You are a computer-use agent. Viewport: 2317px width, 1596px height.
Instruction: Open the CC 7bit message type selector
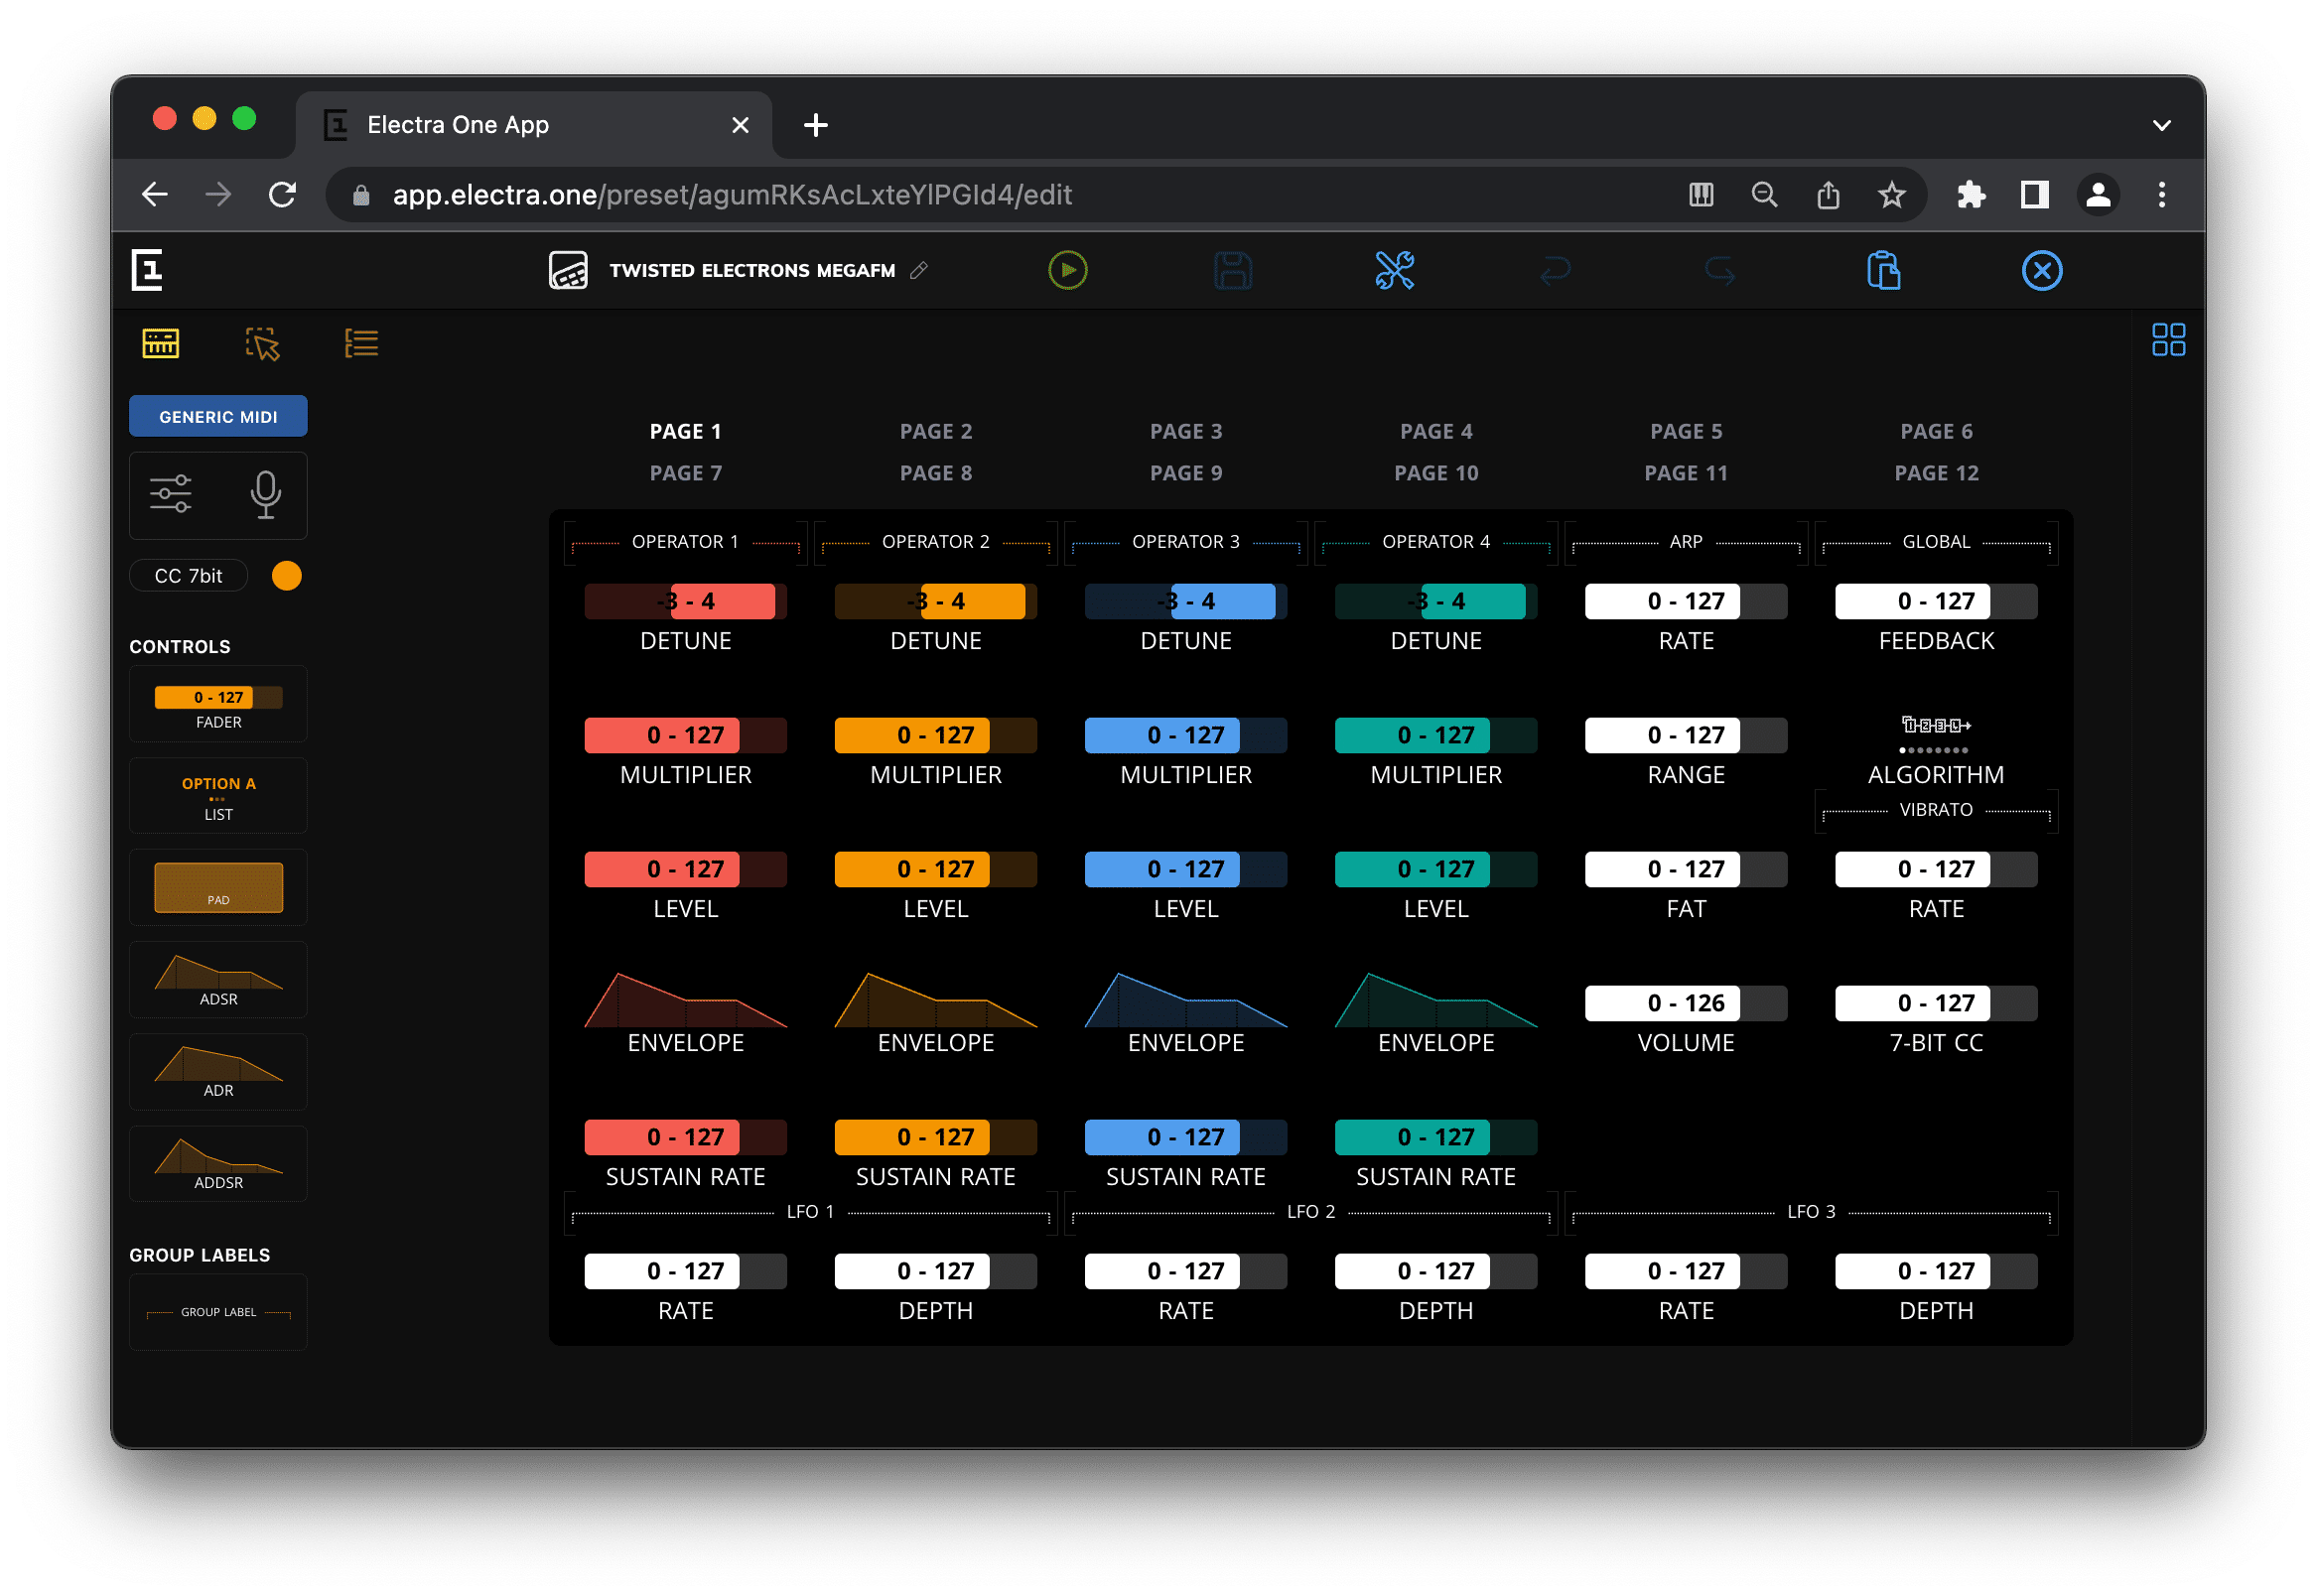click(188, 575)
